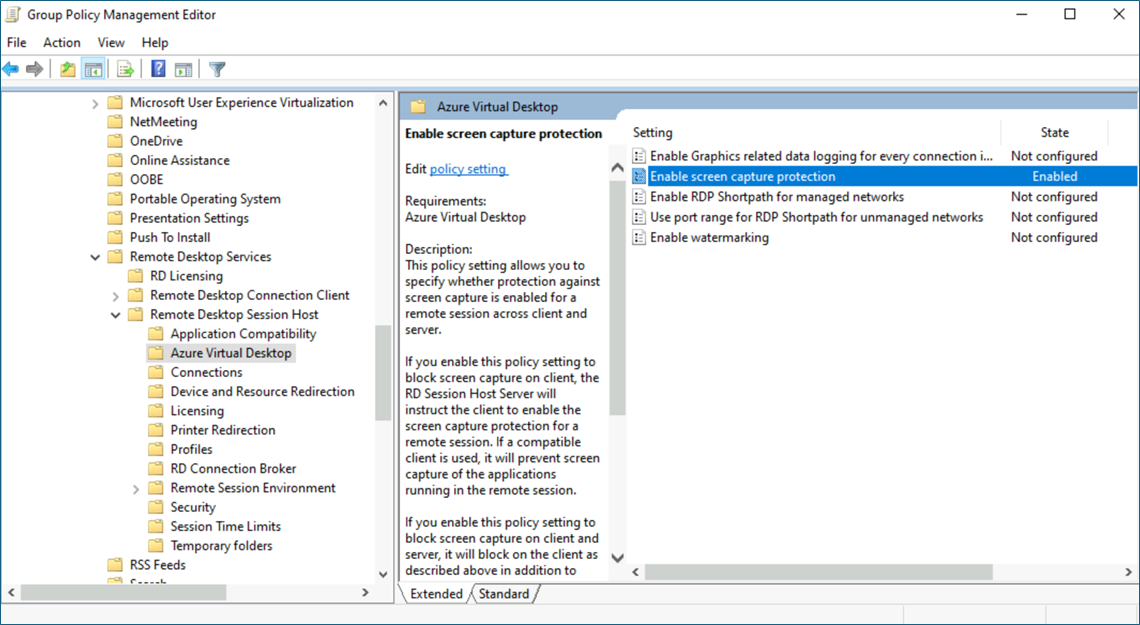Collapse the Remote Desktop Session Host node

click(116, 315)
